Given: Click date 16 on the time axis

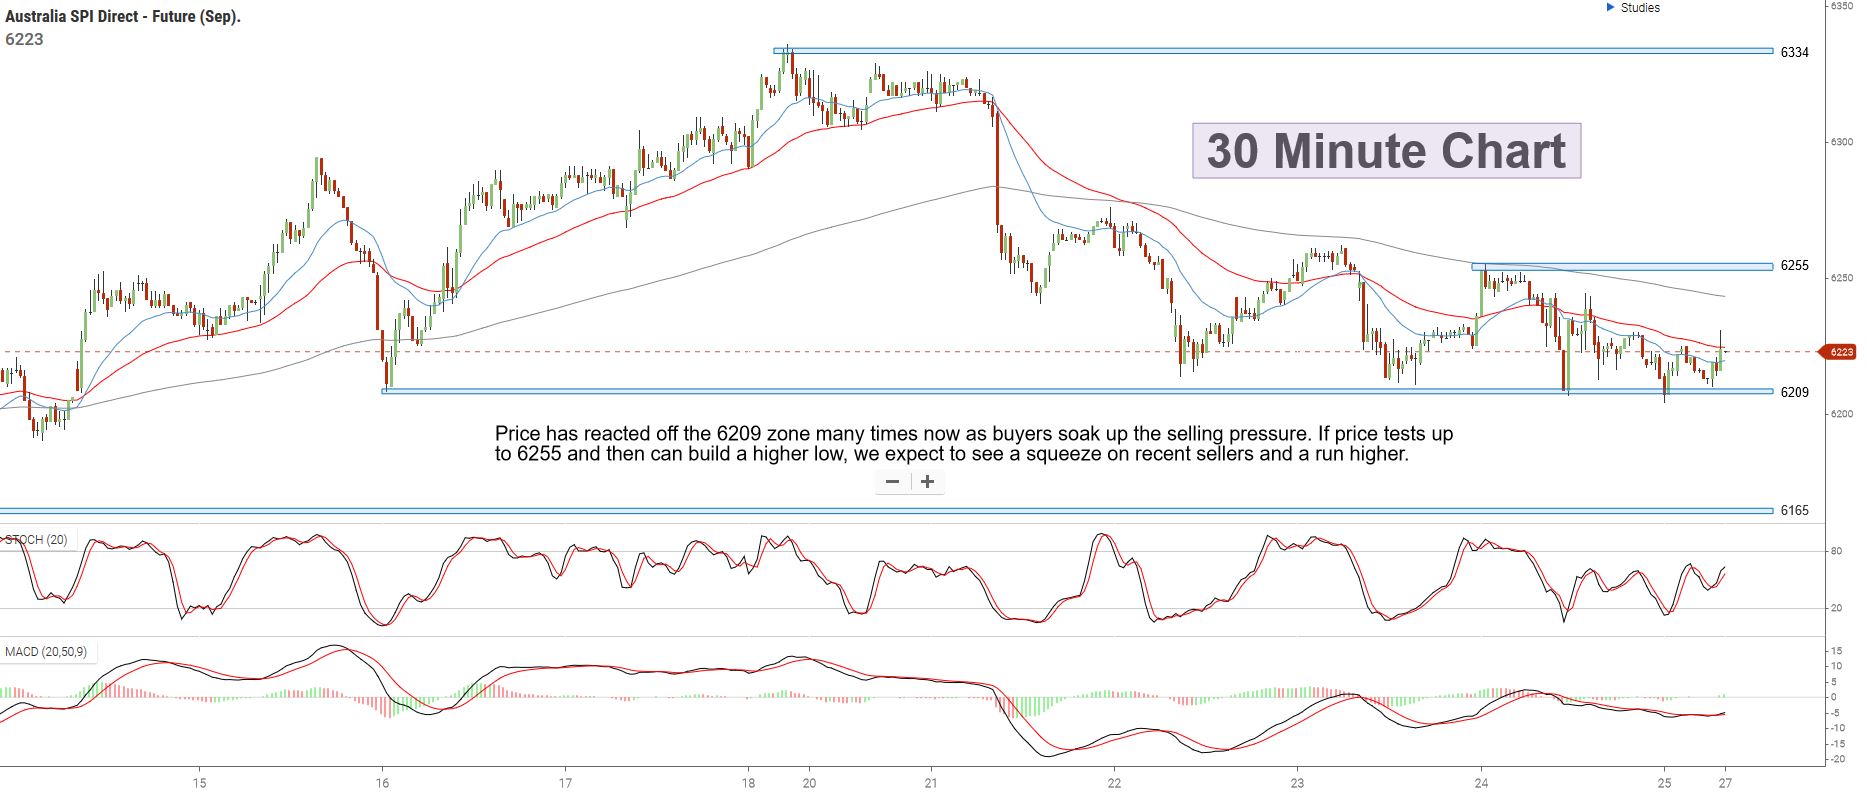Looking at the screenshot, I should tap(382, 783).
